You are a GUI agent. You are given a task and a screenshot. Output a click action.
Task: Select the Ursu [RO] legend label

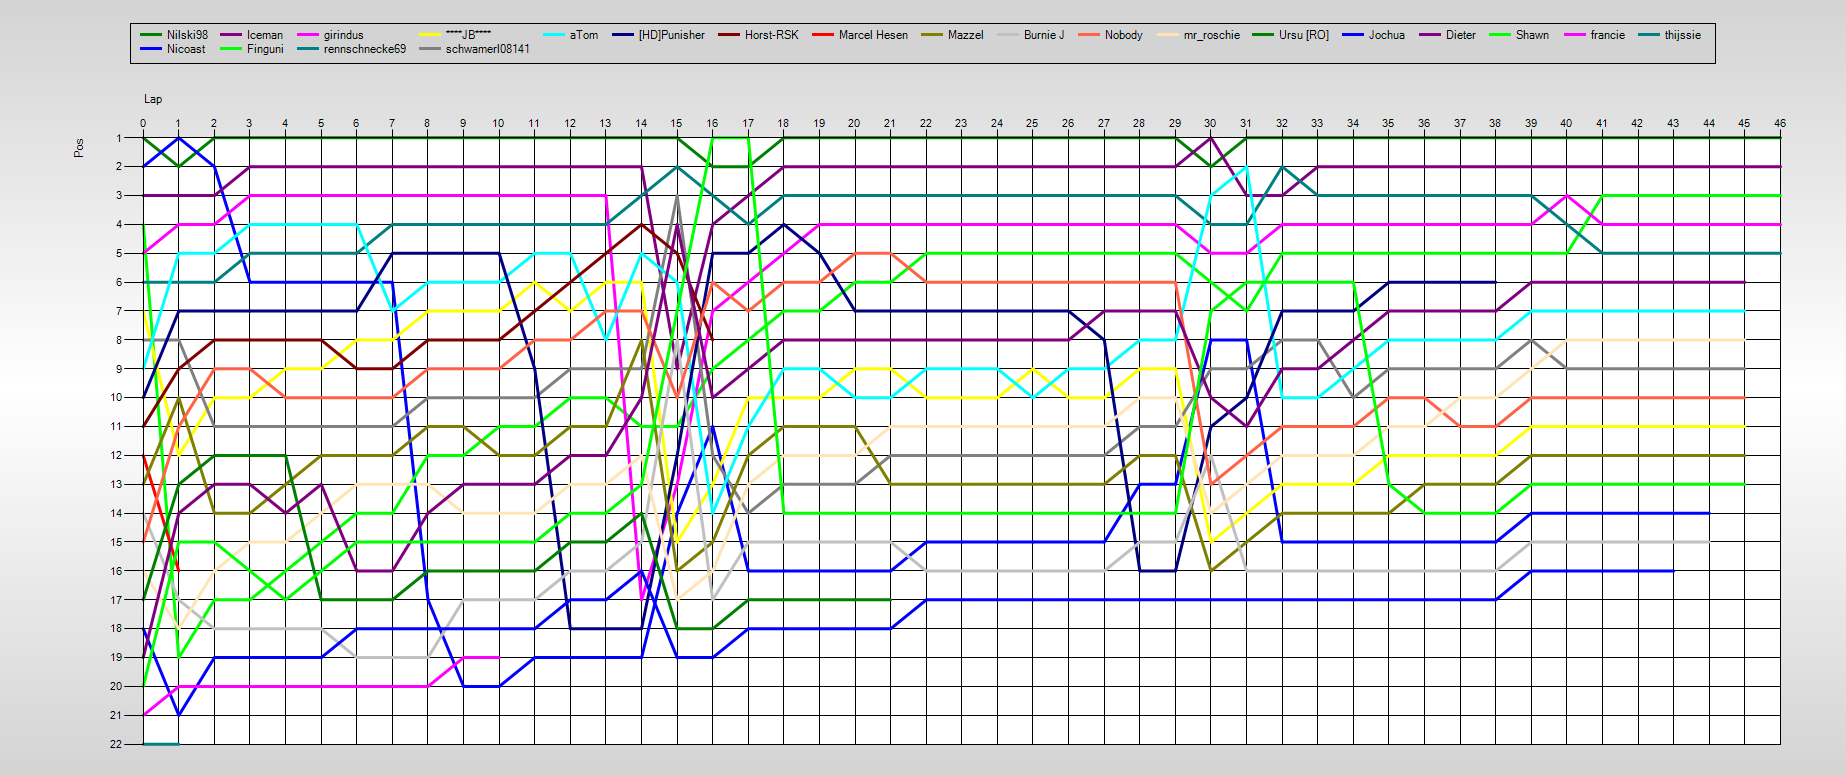[1303, 35]
